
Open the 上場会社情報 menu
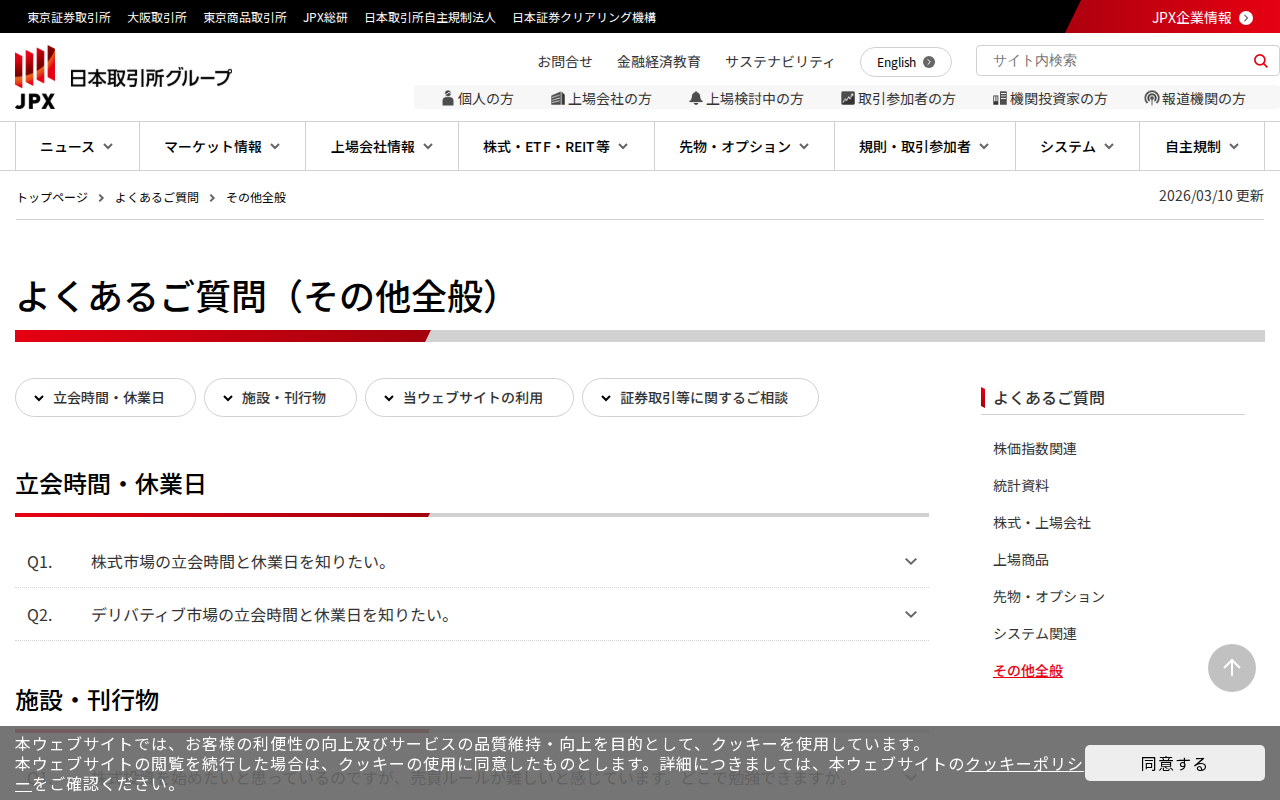coord(382,146)
